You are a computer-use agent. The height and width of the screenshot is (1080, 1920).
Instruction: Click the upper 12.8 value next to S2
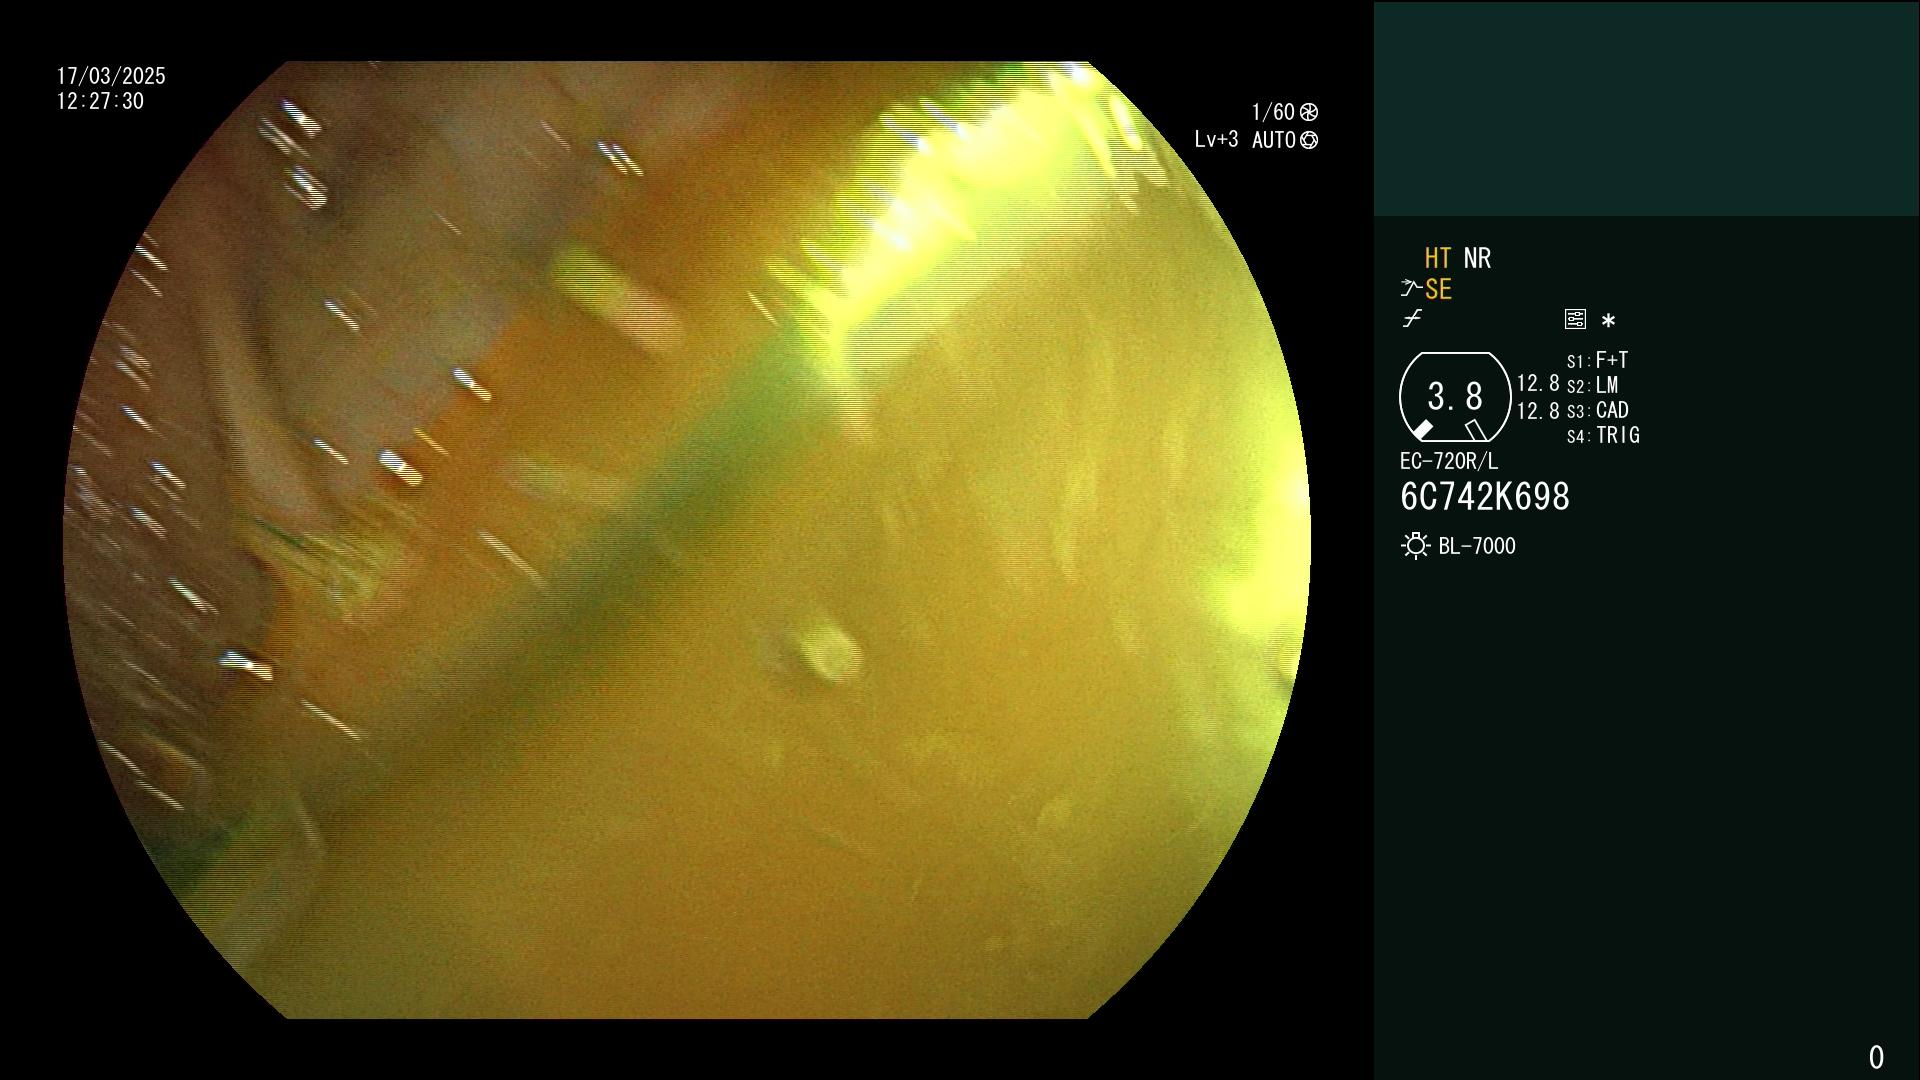tap(1538, 384)
